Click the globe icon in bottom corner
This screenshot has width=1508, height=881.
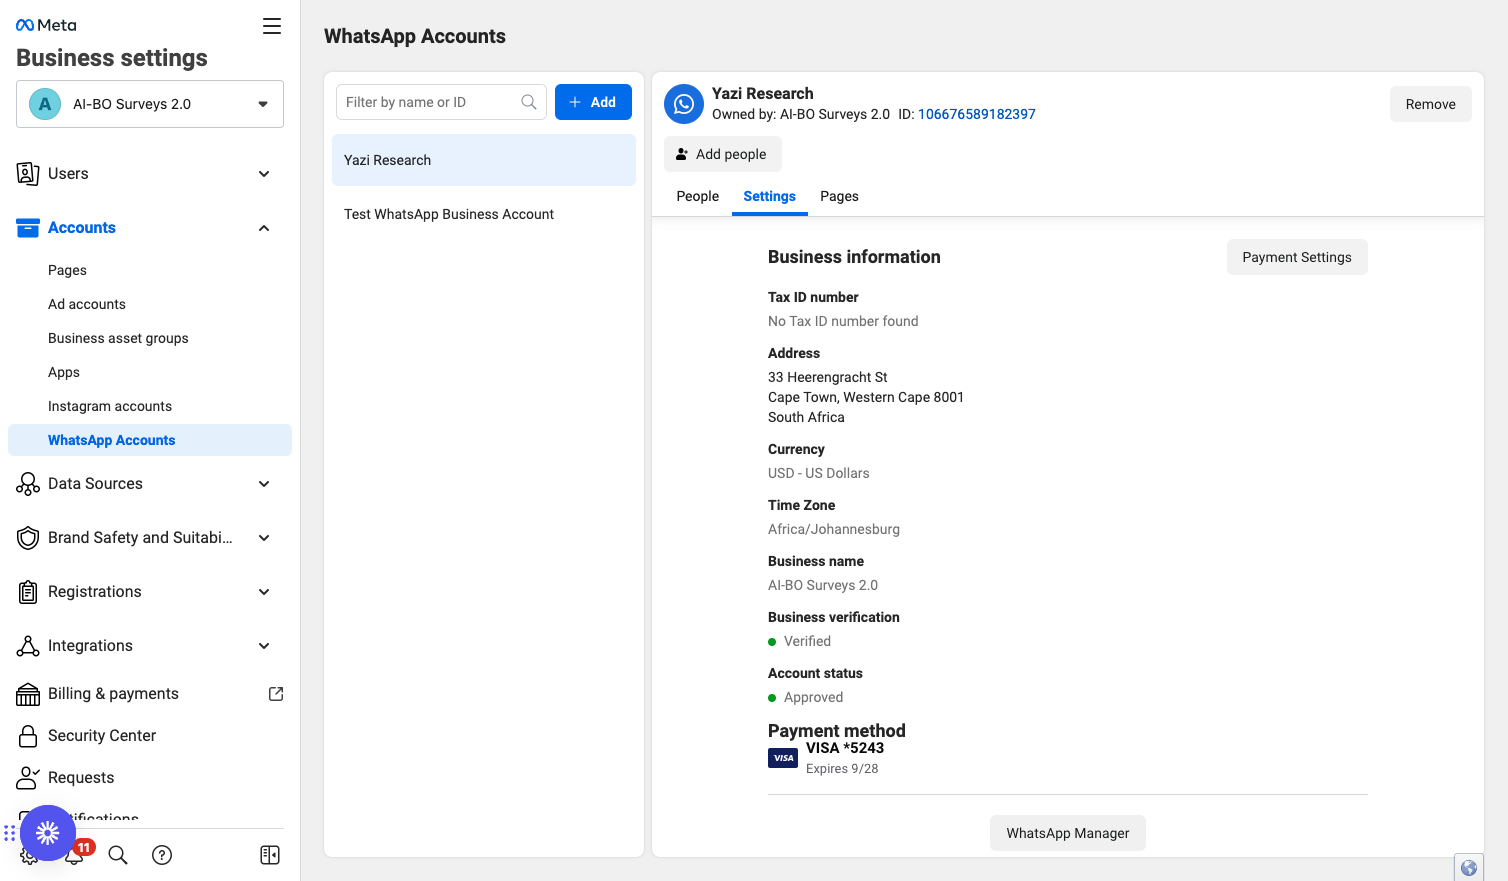coord(1469,868)
